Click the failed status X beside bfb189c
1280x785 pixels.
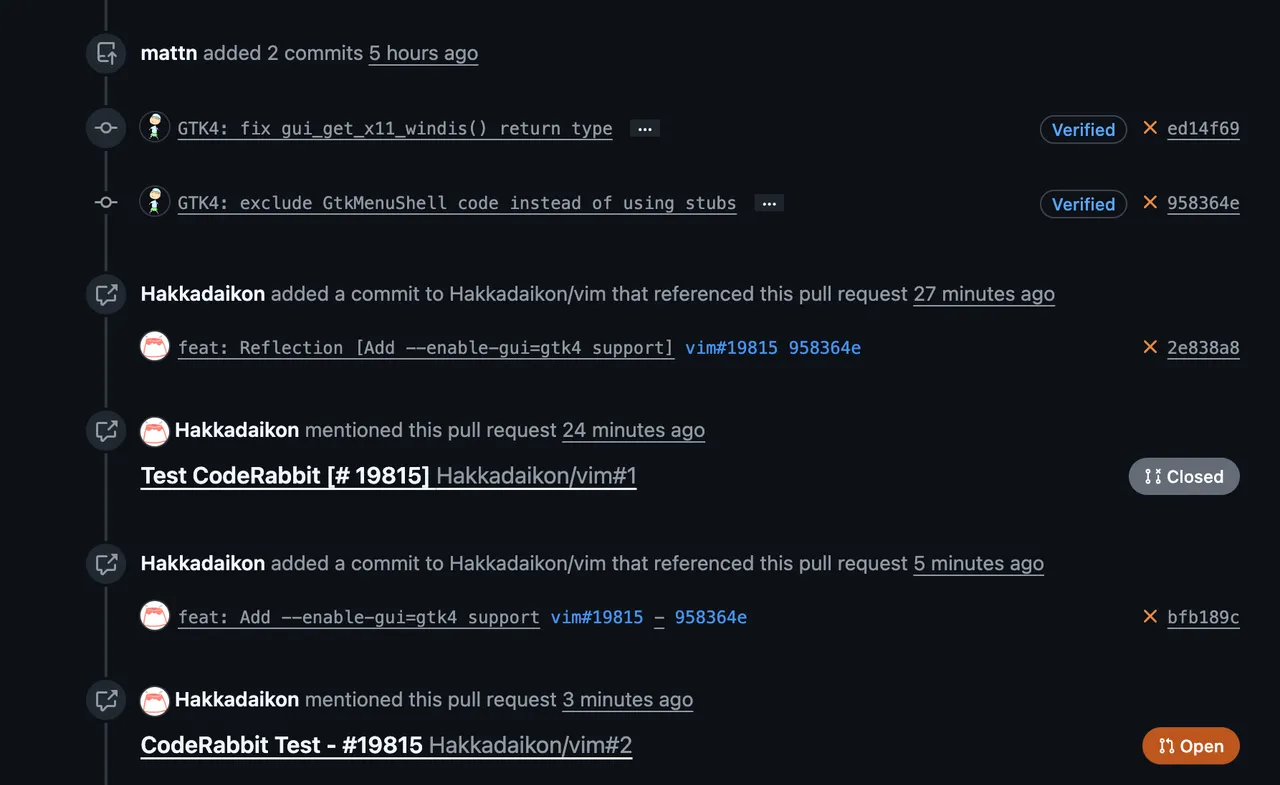1150,616
